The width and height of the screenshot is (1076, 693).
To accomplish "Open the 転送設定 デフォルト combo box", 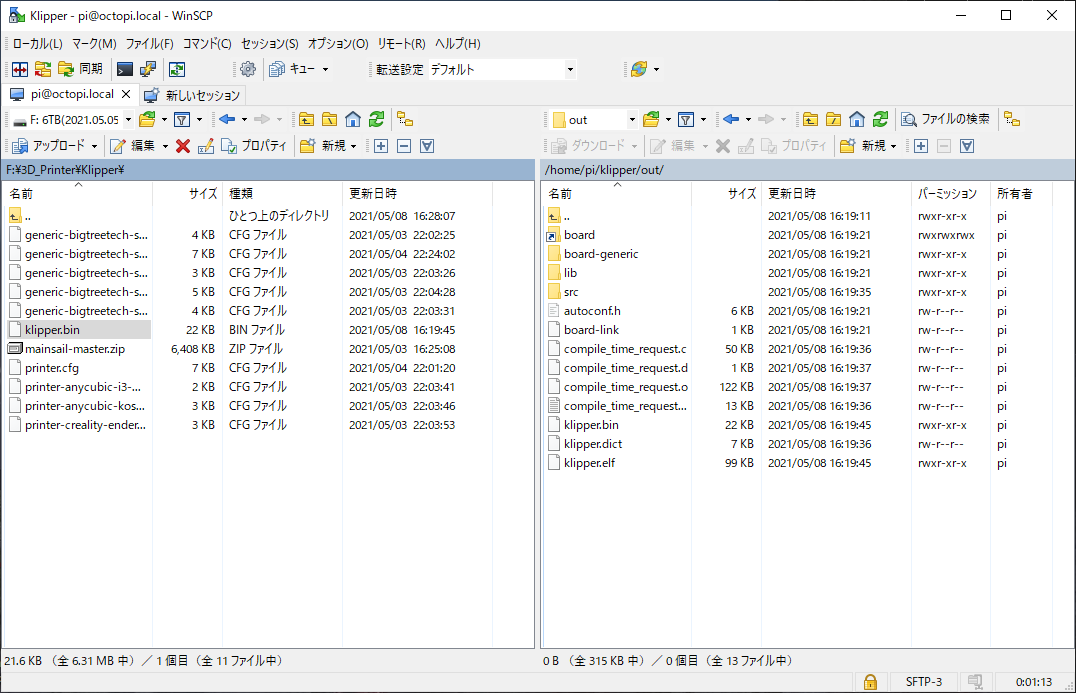I will click(502, 69).
